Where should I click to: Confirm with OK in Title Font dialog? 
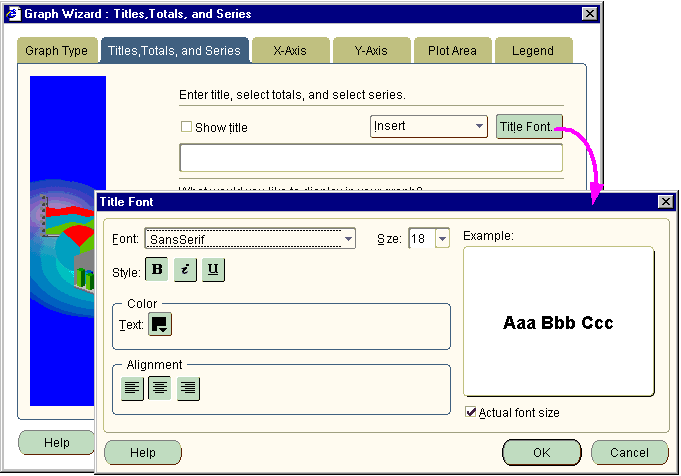542,453
